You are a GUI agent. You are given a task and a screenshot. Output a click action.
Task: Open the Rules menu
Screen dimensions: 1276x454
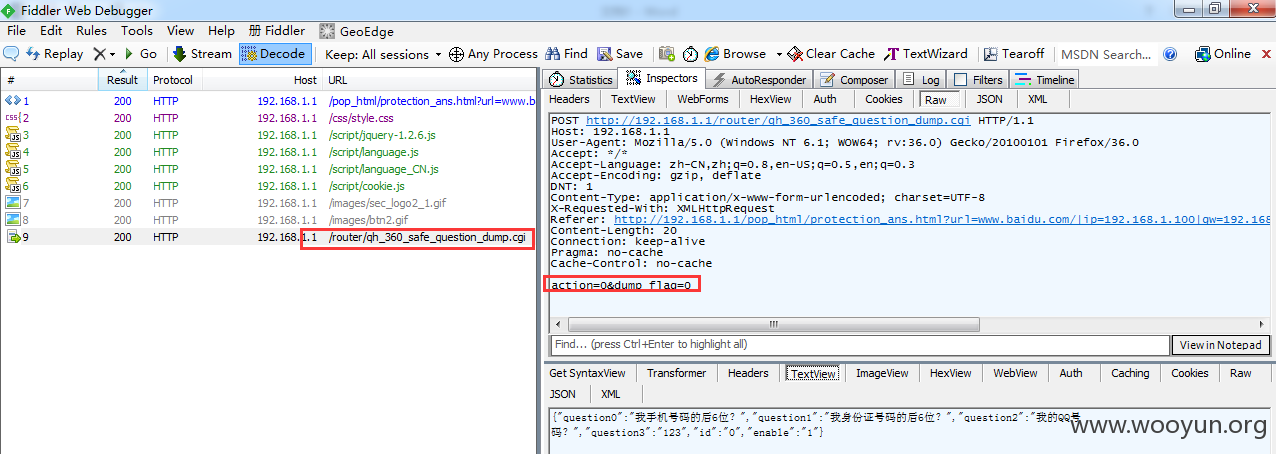point(92,31)
